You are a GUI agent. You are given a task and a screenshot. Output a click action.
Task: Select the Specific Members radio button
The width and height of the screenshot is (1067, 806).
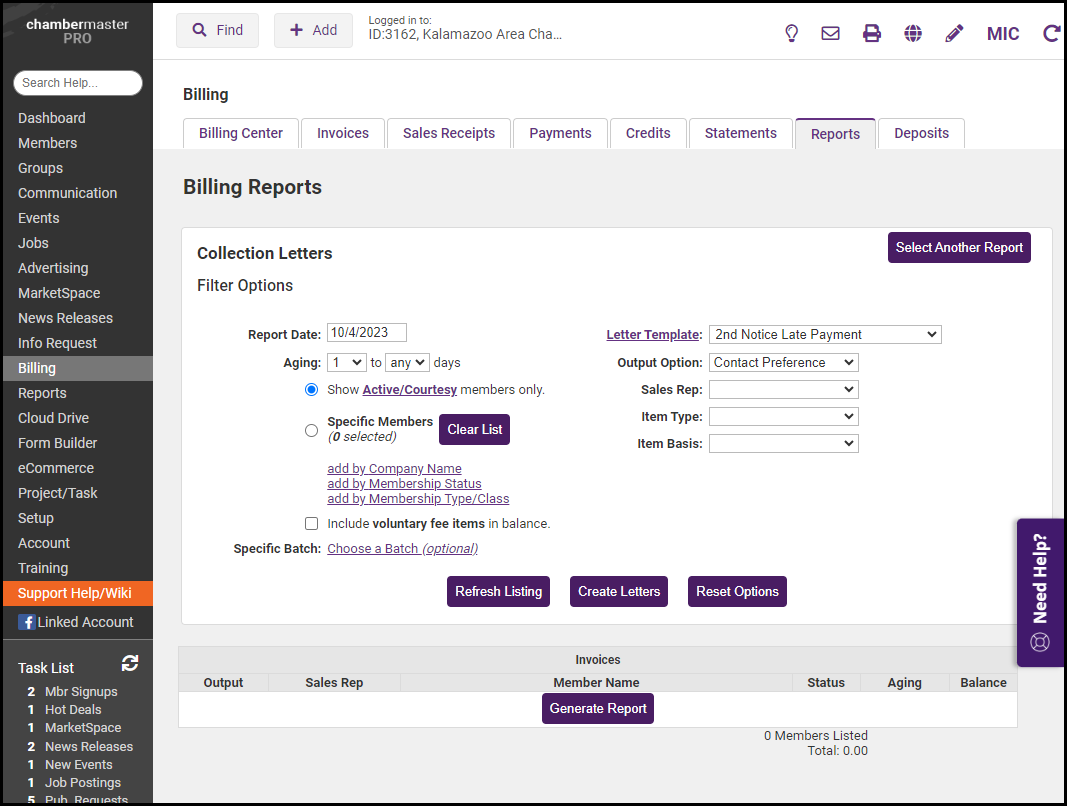click(x=311, y=430)
